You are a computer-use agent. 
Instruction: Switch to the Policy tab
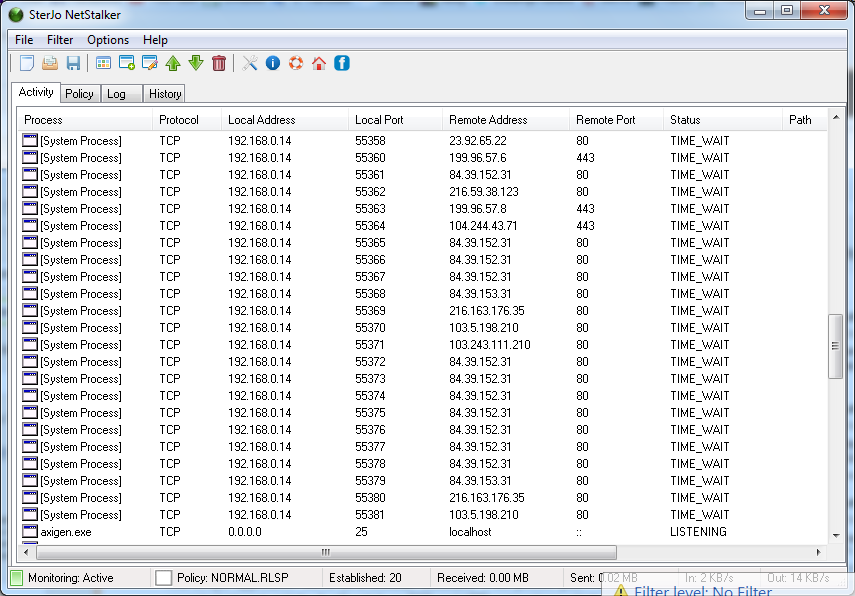click(x=79, y=93)
